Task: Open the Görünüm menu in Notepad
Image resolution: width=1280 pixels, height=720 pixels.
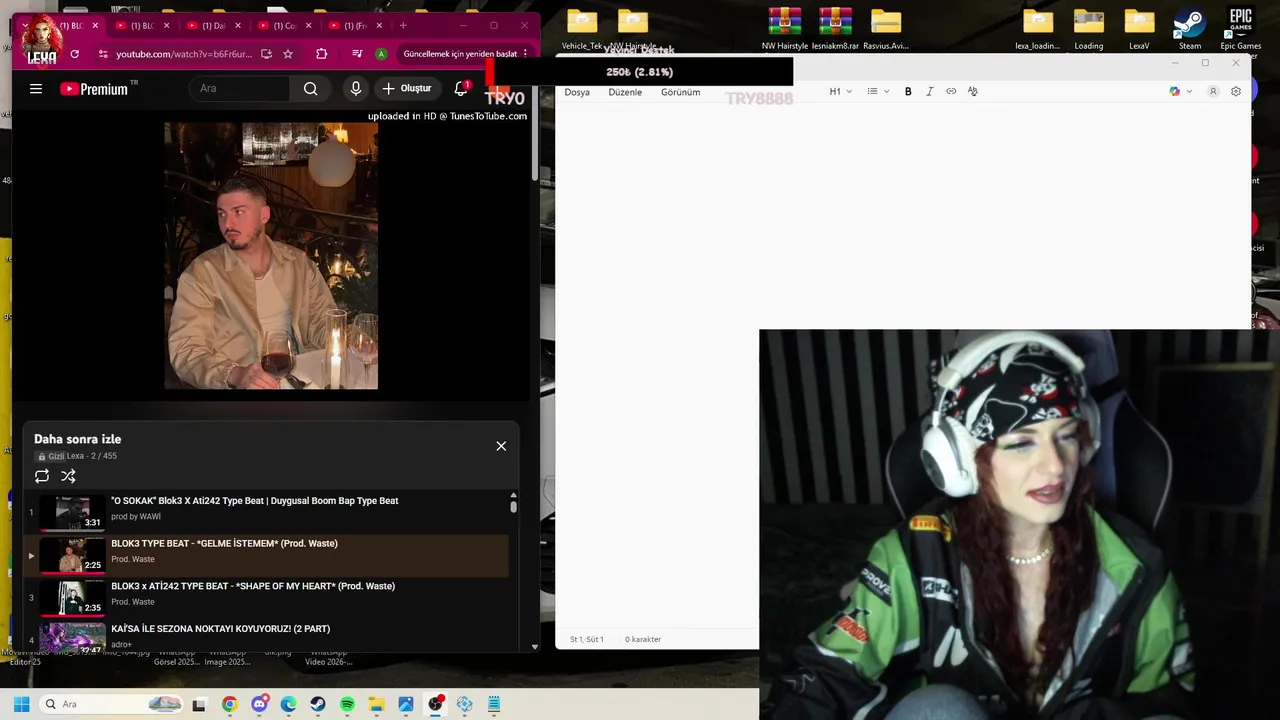Action: [x=680, y=92]
